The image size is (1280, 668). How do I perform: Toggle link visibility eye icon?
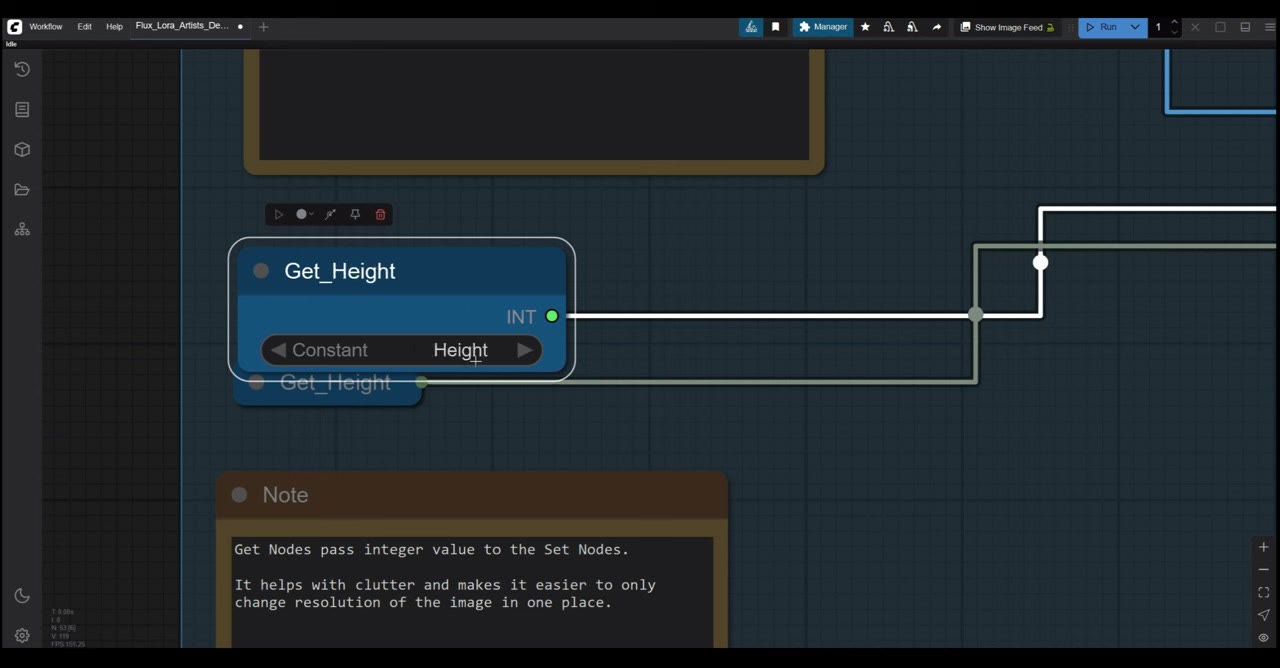pos(1263,638)
